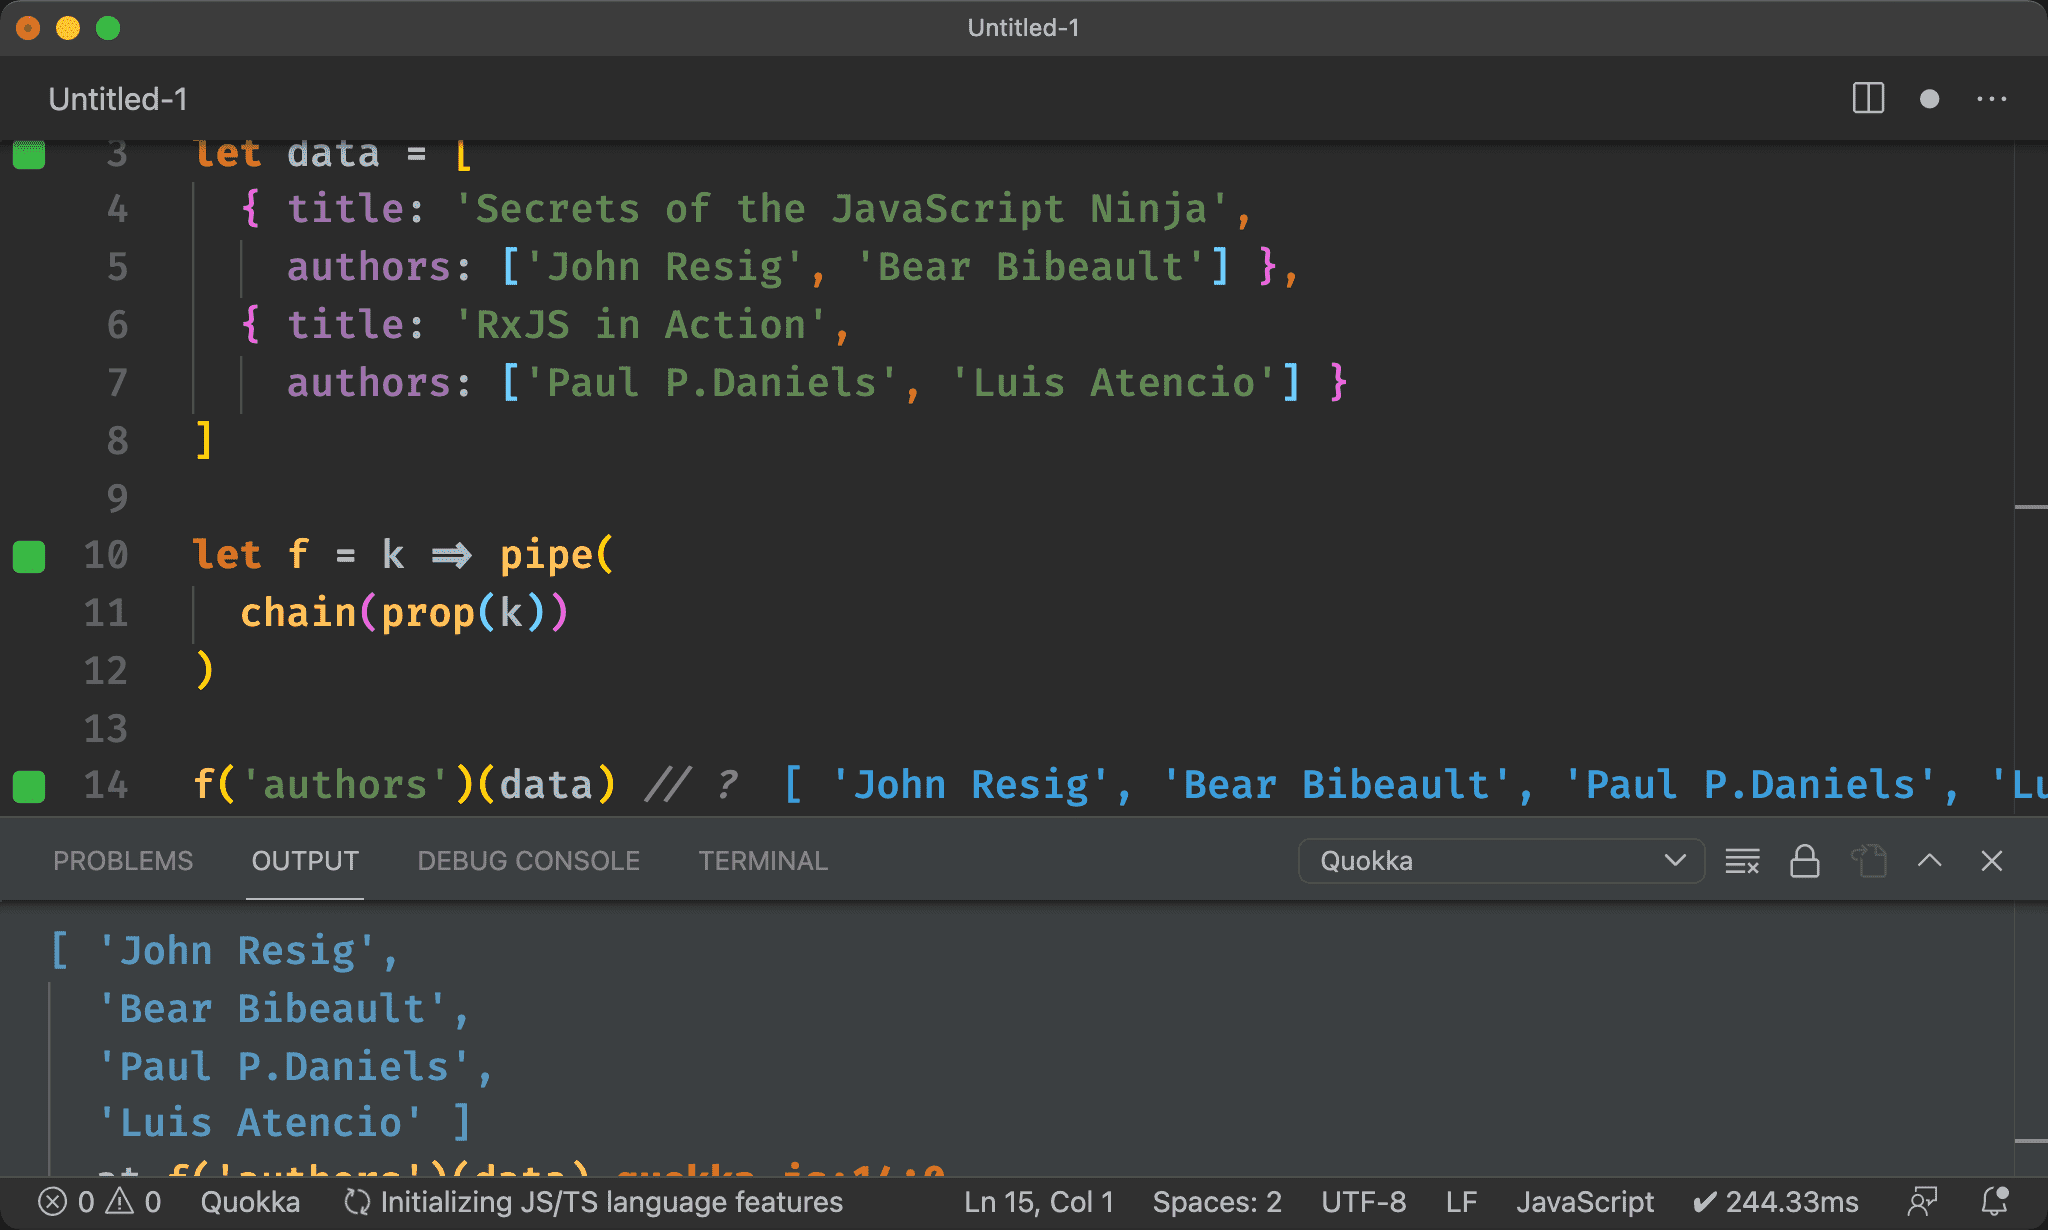Split the editor to the right
The width and height of the screenshot is (2048, 1230).
pos(1868,99)
